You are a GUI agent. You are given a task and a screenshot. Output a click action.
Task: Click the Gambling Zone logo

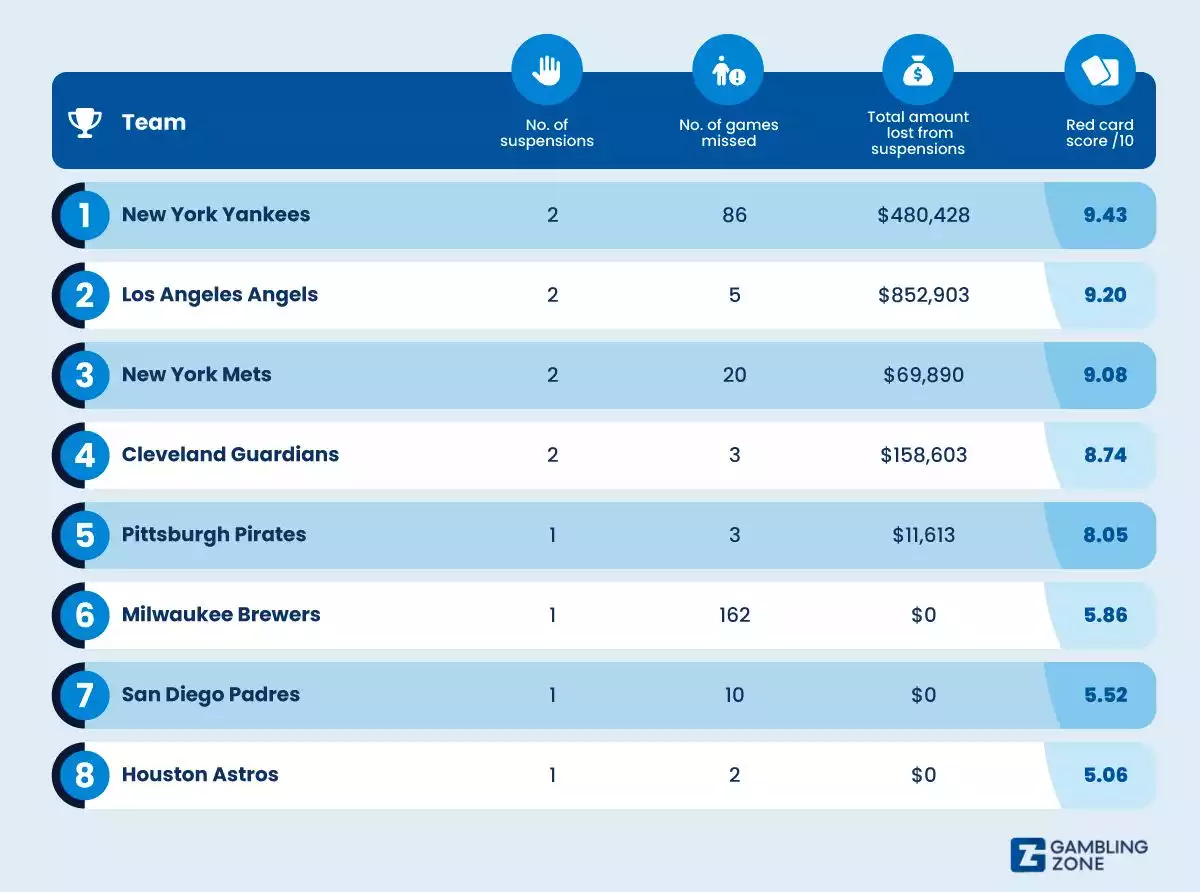pyautogui.click(x=1079, y=855)
